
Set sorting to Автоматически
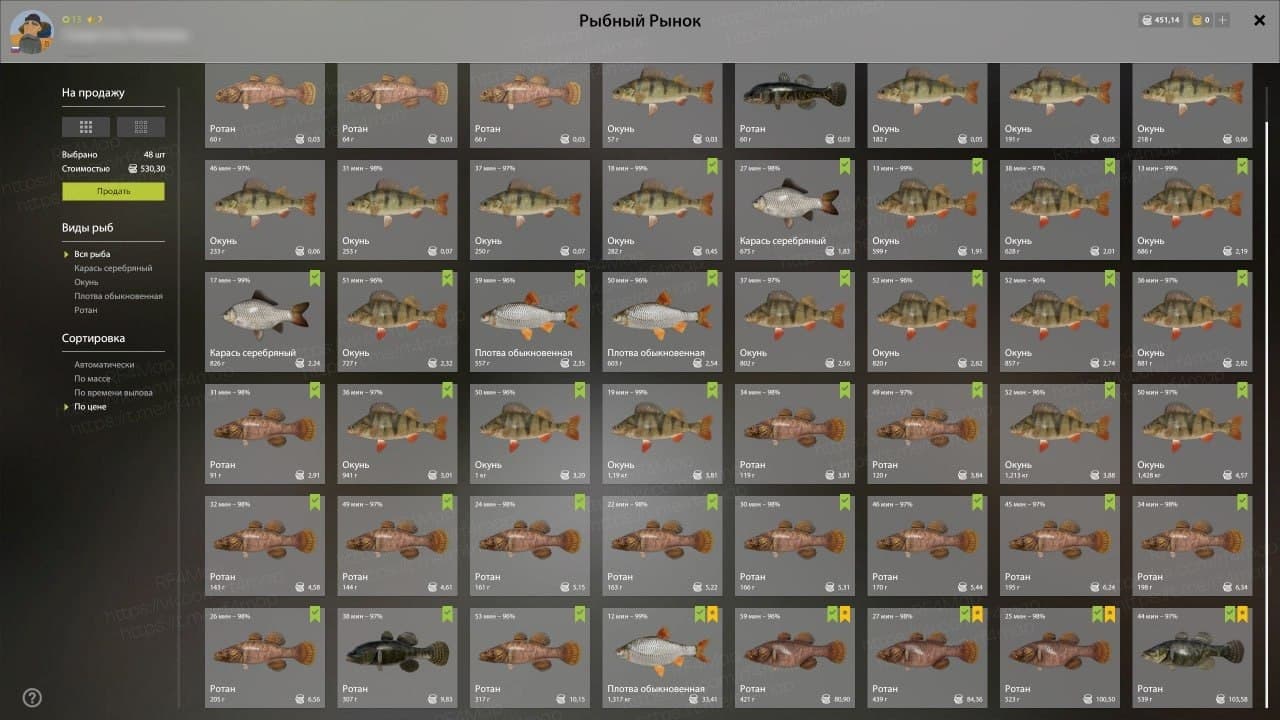[104, 365]
